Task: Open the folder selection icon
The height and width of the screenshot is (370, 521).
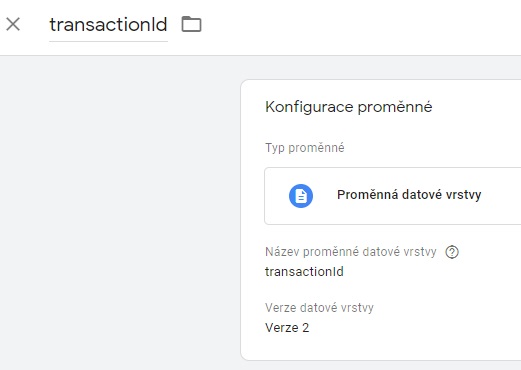Action: pyautogui.click(x=191, y=24)
